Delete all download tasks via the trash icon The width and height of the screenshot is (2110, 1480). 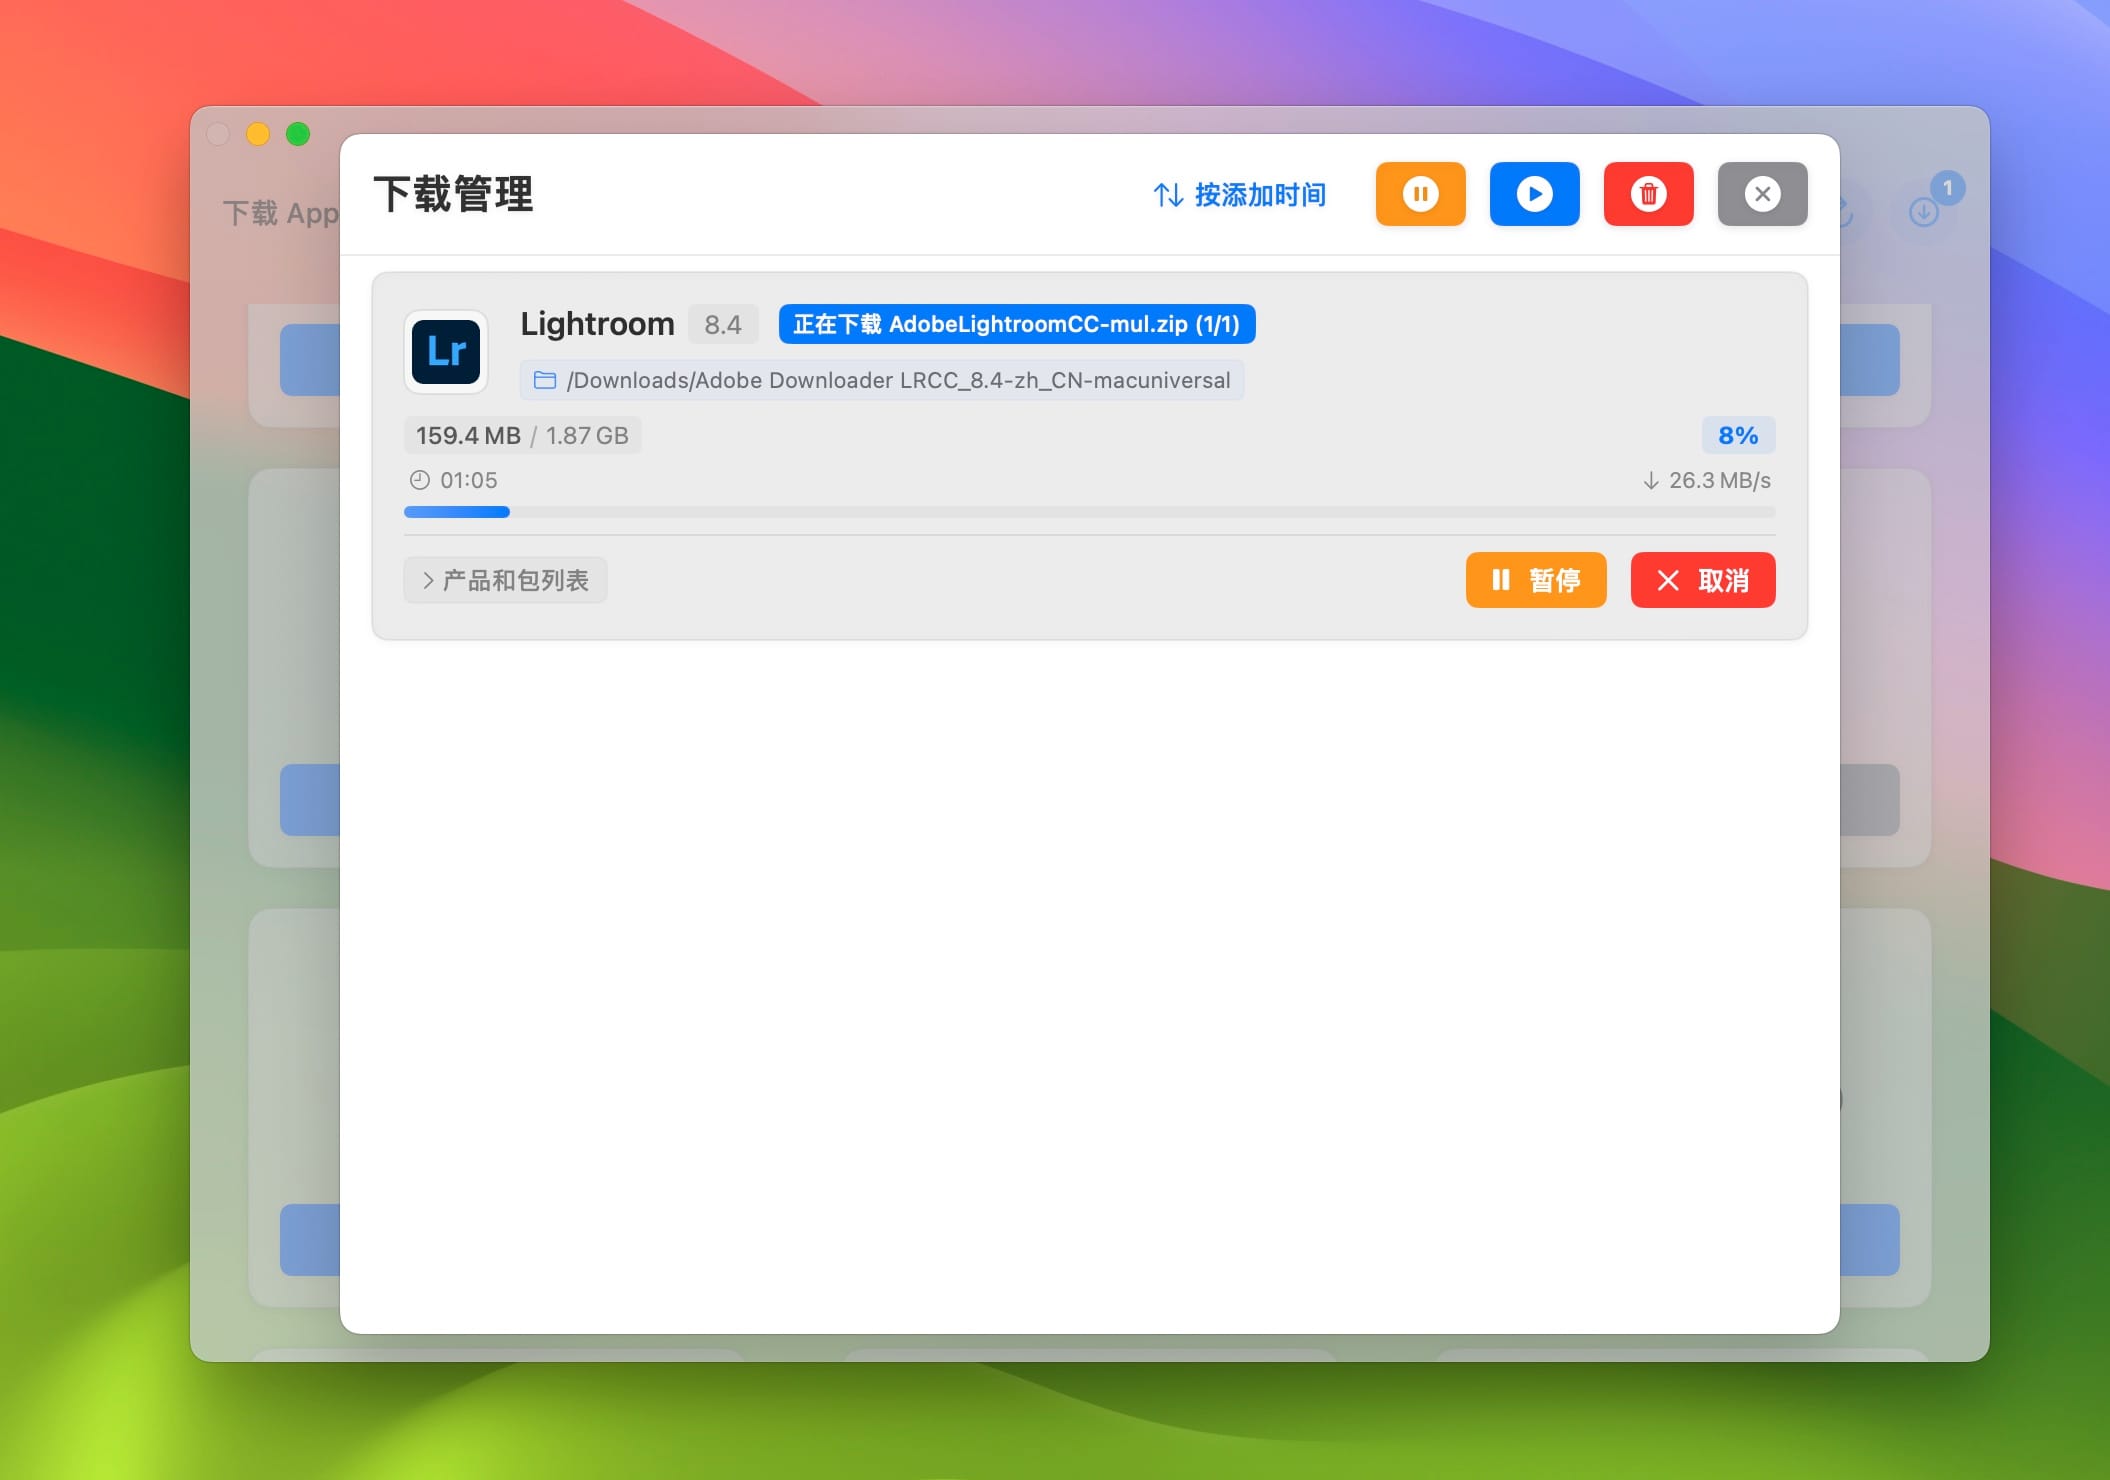[1649, 194]
